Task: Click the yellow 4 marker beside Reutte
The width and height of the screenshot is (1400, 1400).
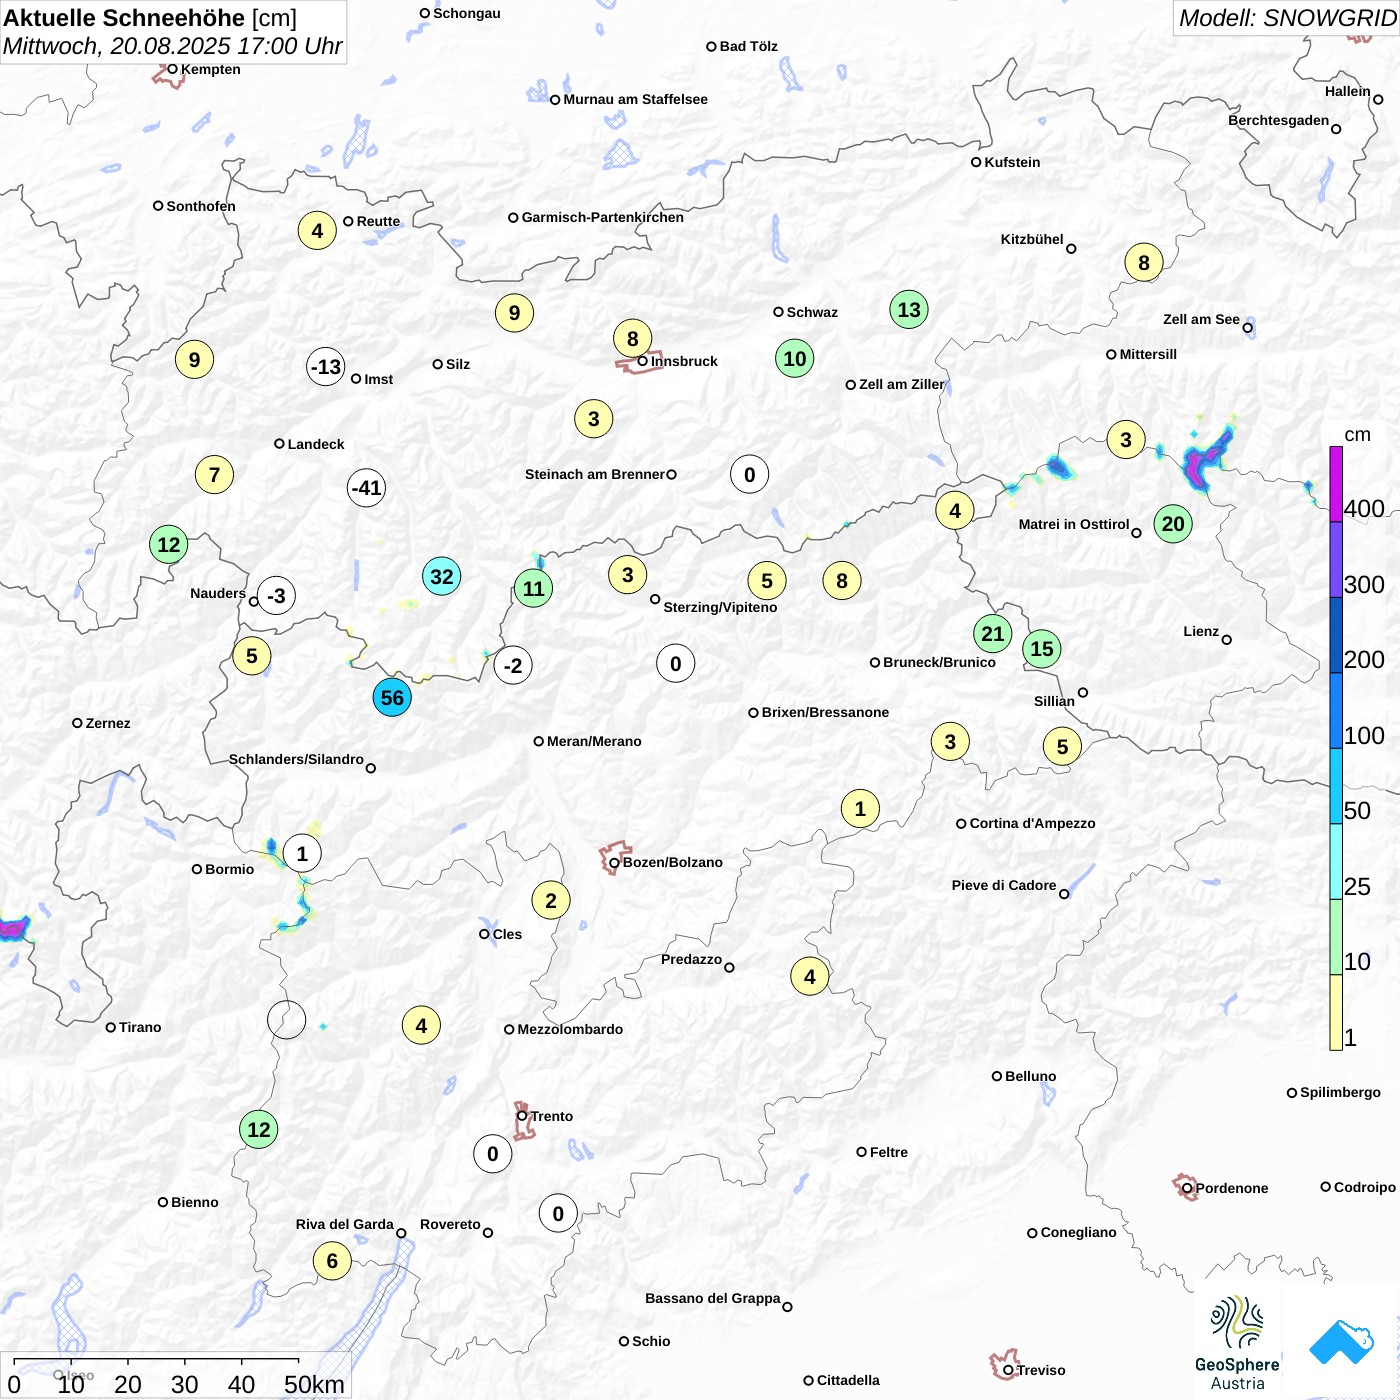Action: pos(317,231)
